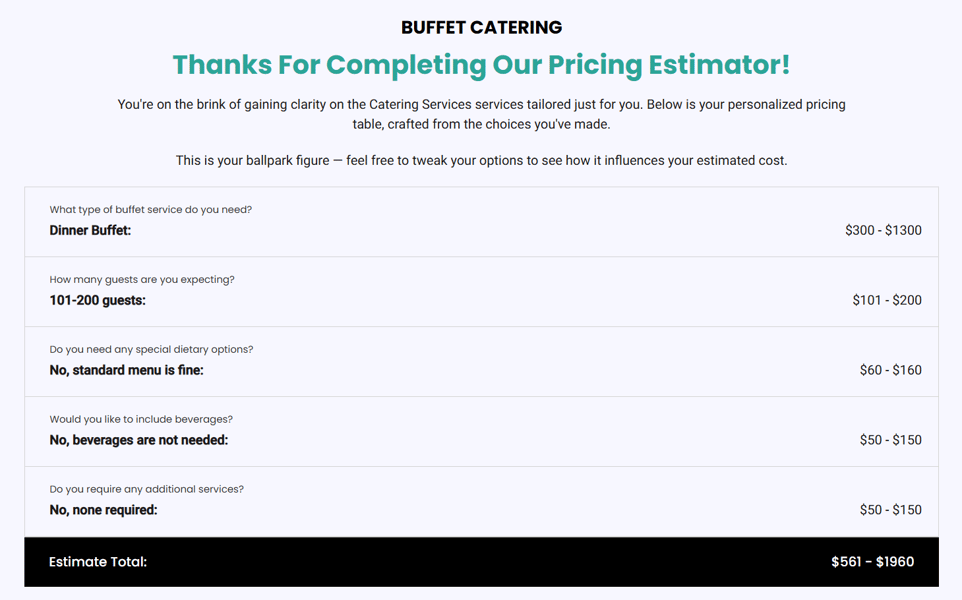Select the Dinner Buffet answer label

90,231
